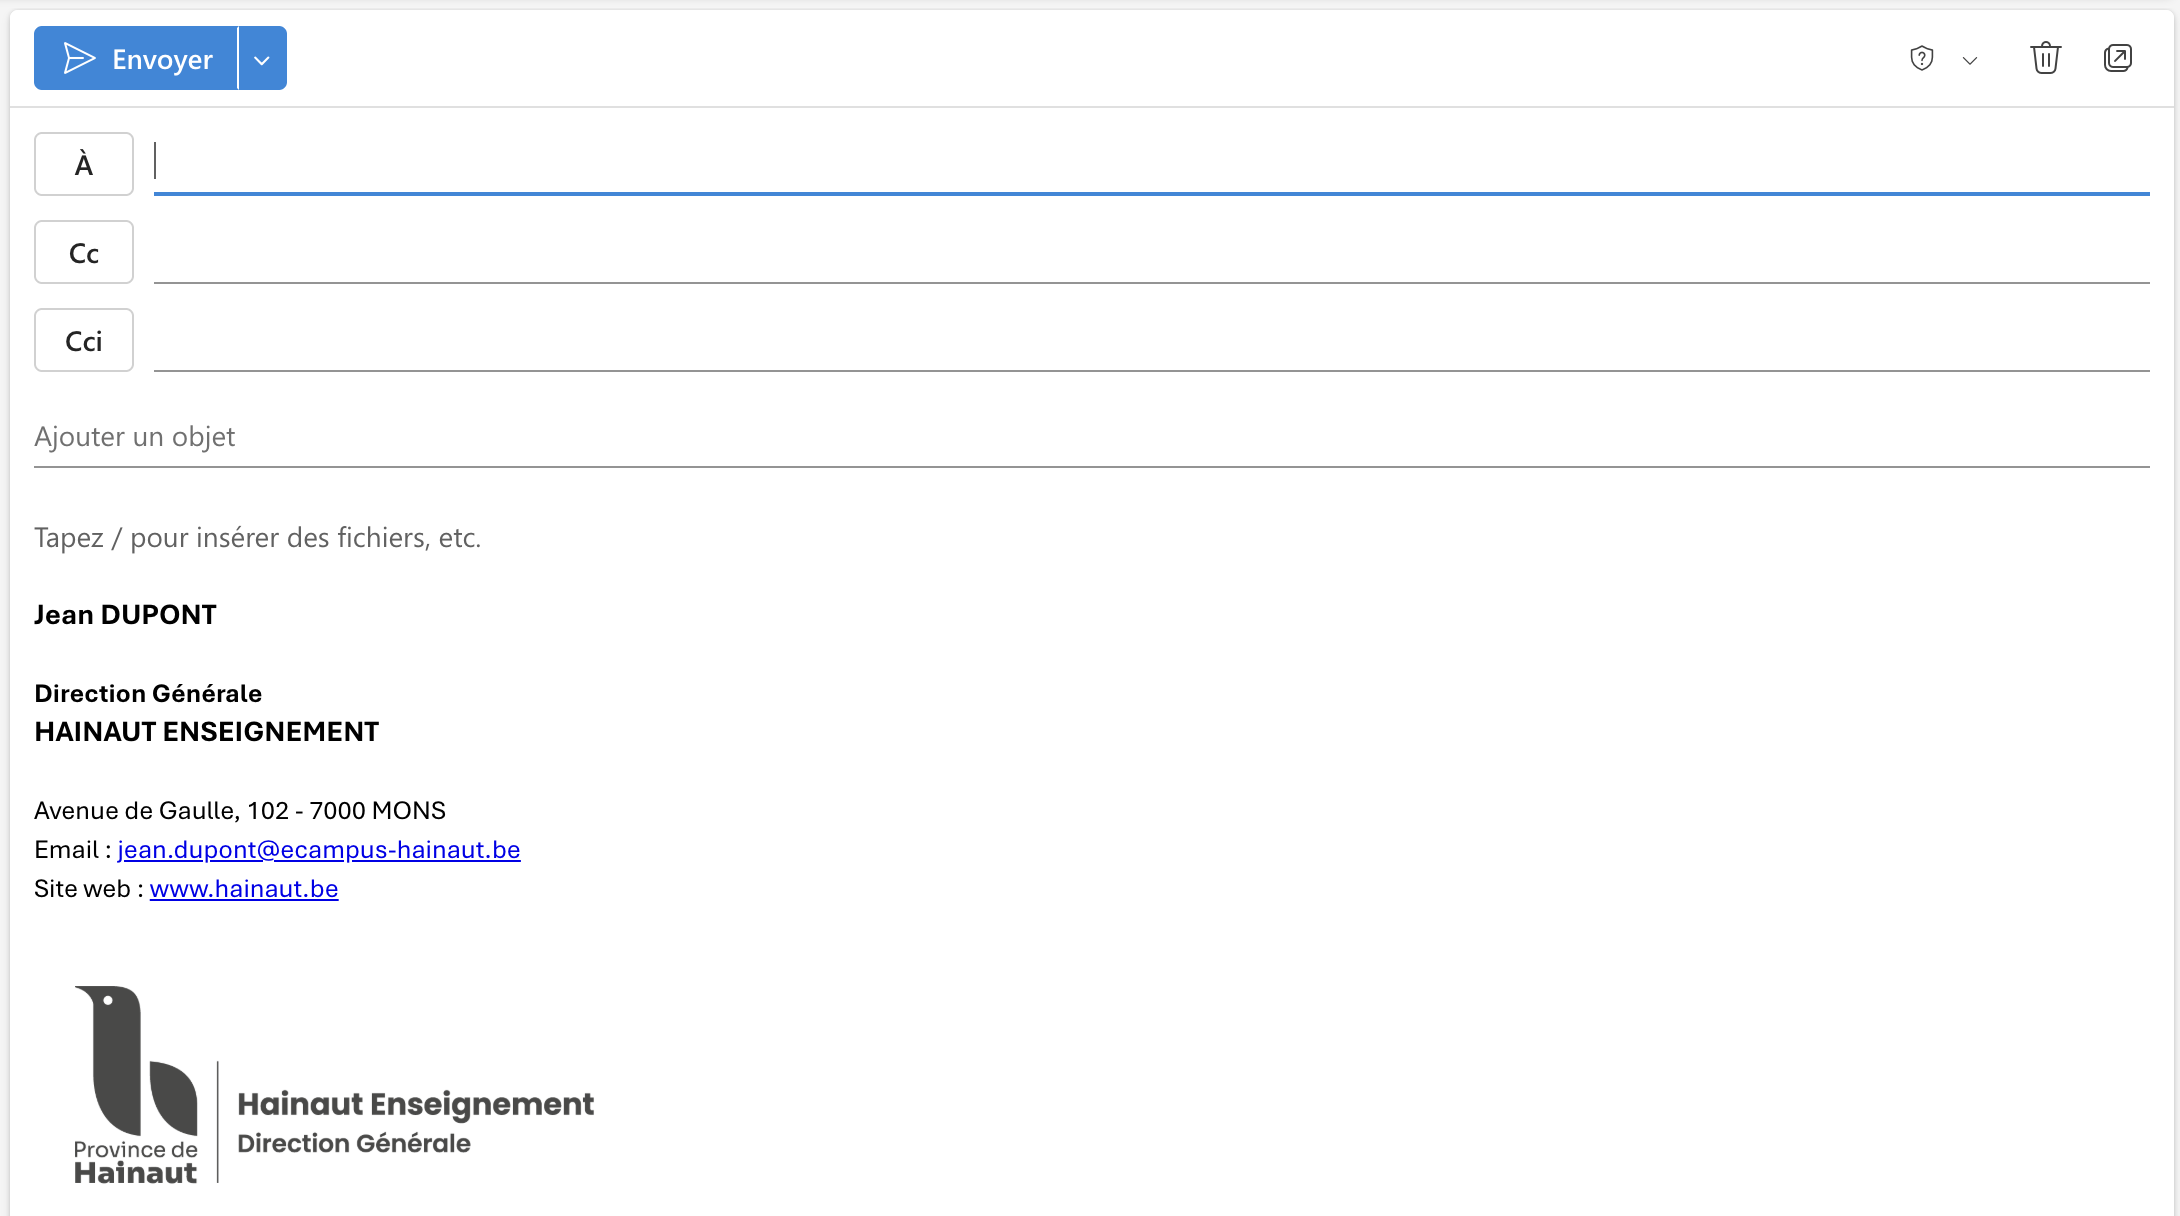The width and height of the screenshot is (2180, 1216).
Task: Click the À recipient button
Action: pyautogui.click(x=84, y=164)
